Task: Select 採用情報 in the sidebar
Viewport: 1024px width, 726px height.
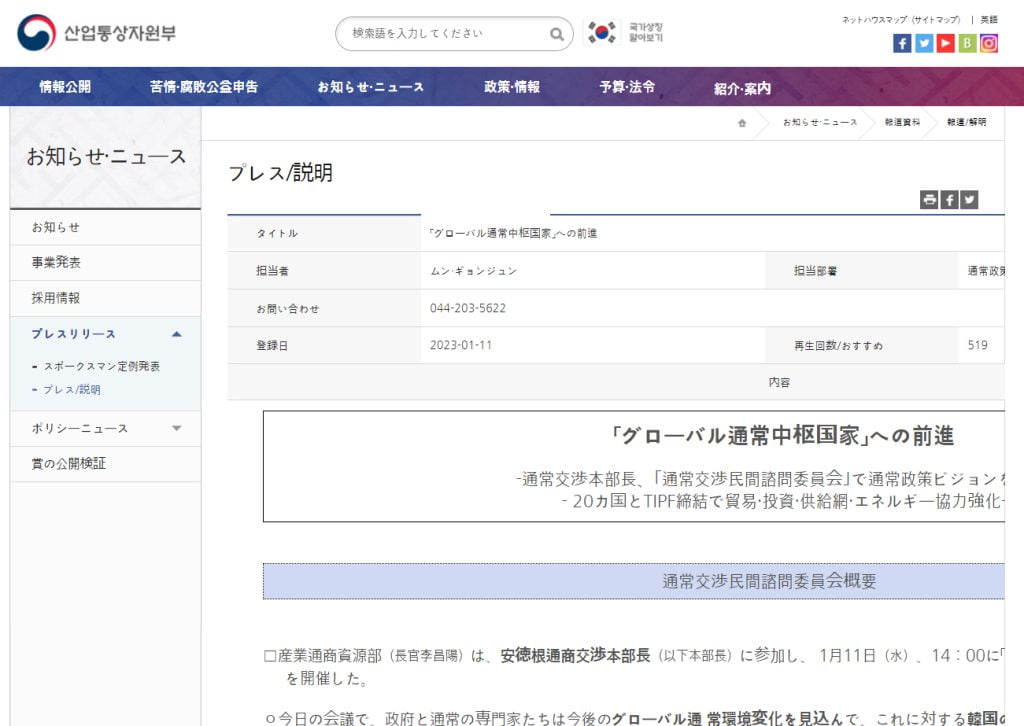Action: click(x=56, y=298)
